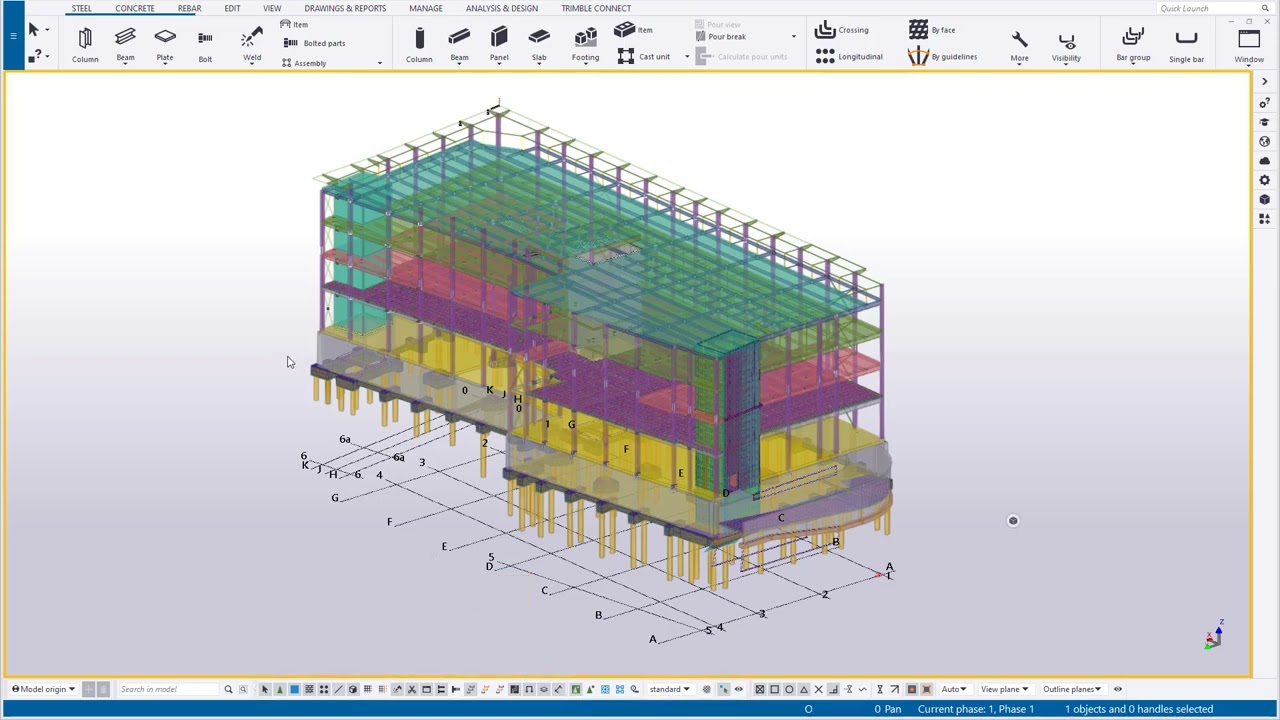
Task: Click the Bolted parts command
Action: click(315, 43)
